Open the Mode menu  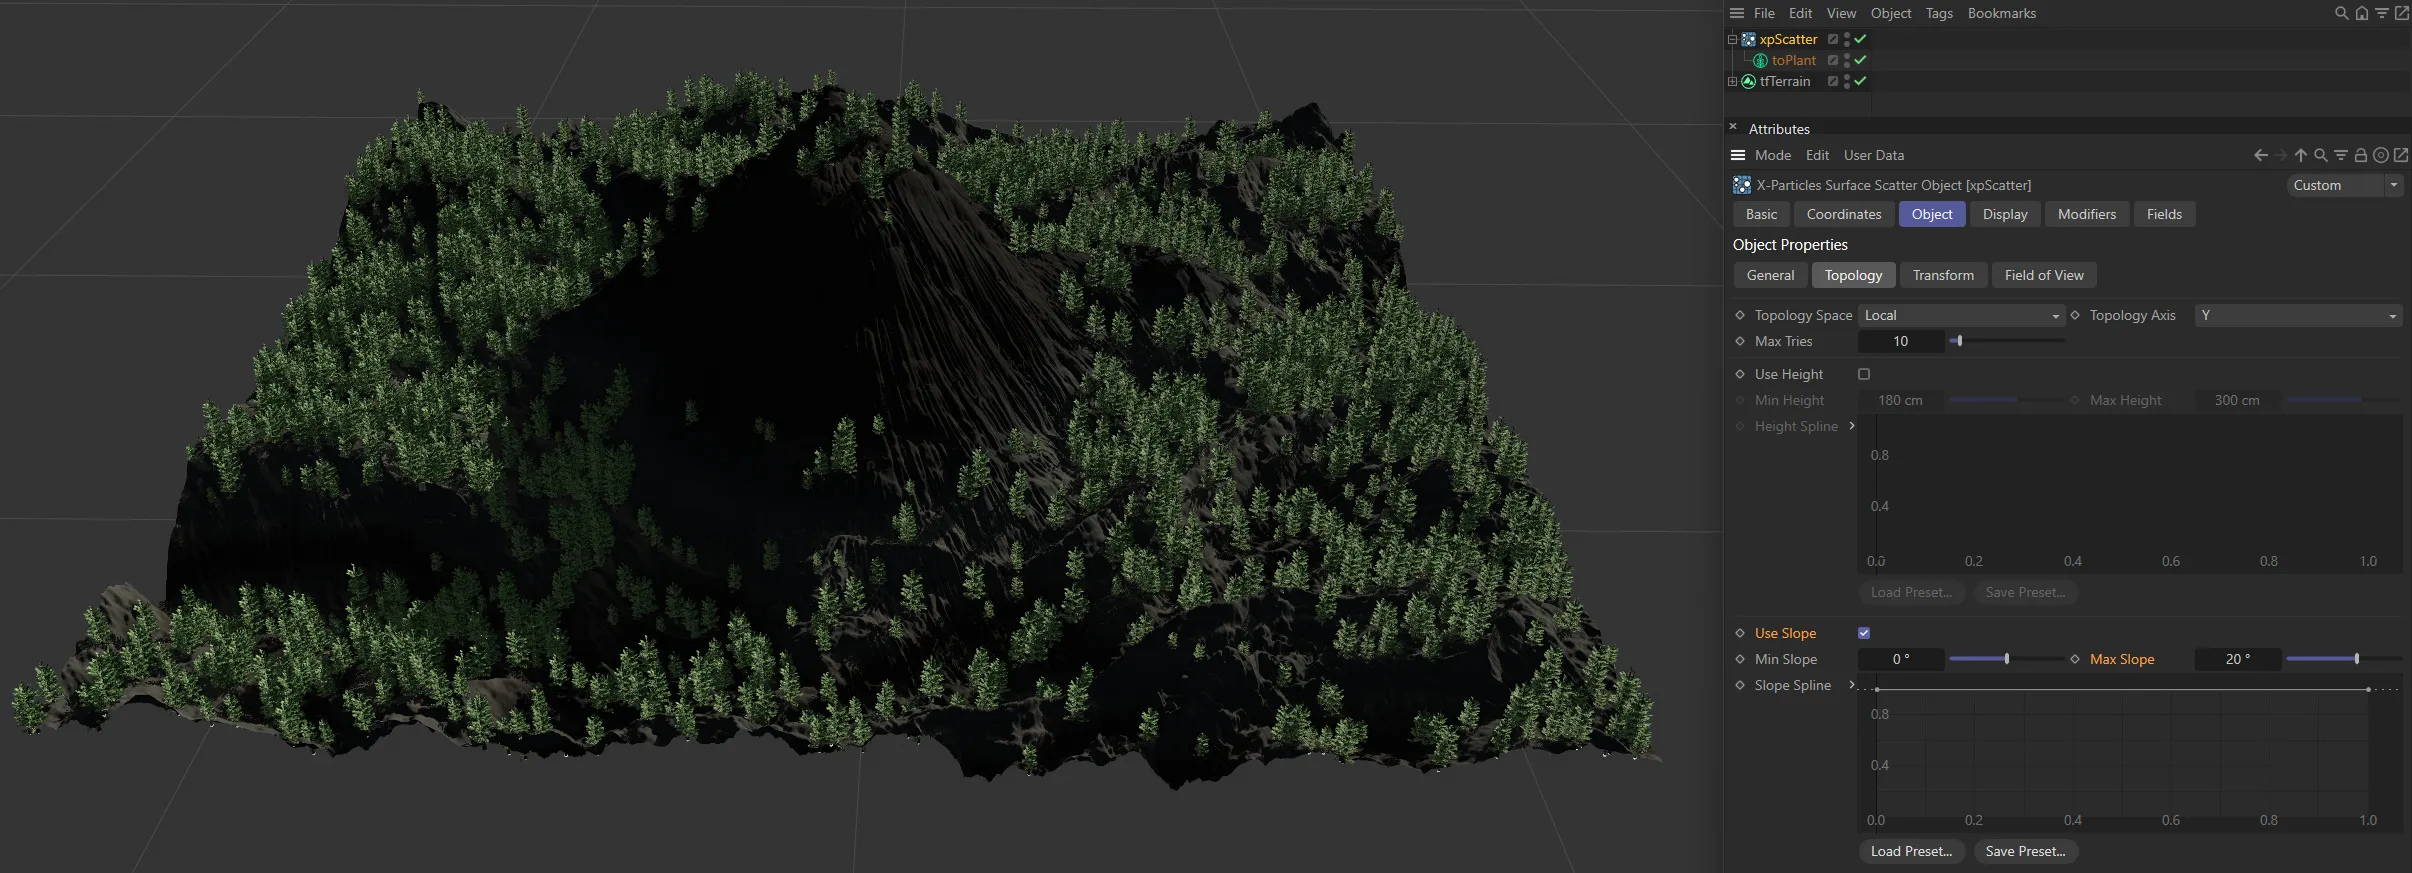click(x=1772, y=155)
